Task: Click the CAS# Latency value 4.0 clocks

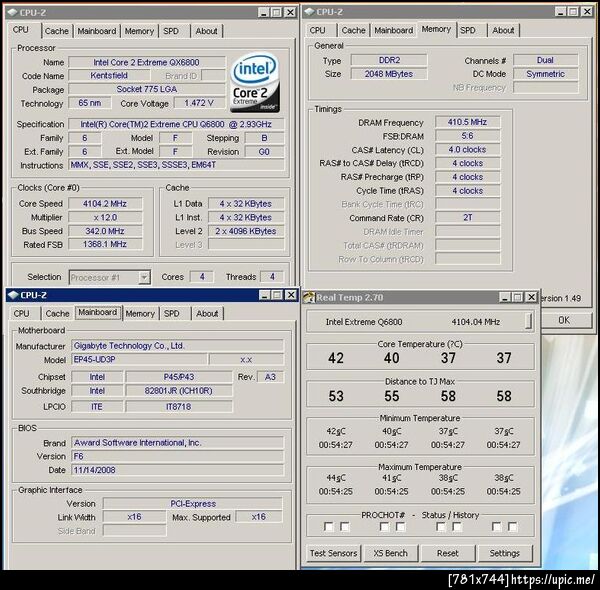Action: [468, 150]
